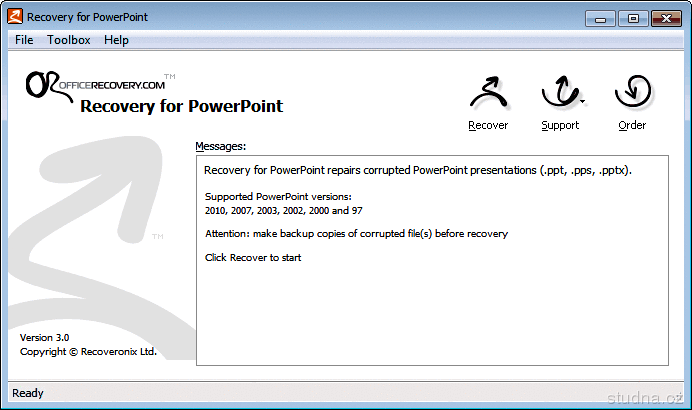Click the Support icon in the toolbar
The width and height of the screenshot is (692, 410).
[558, 96]
